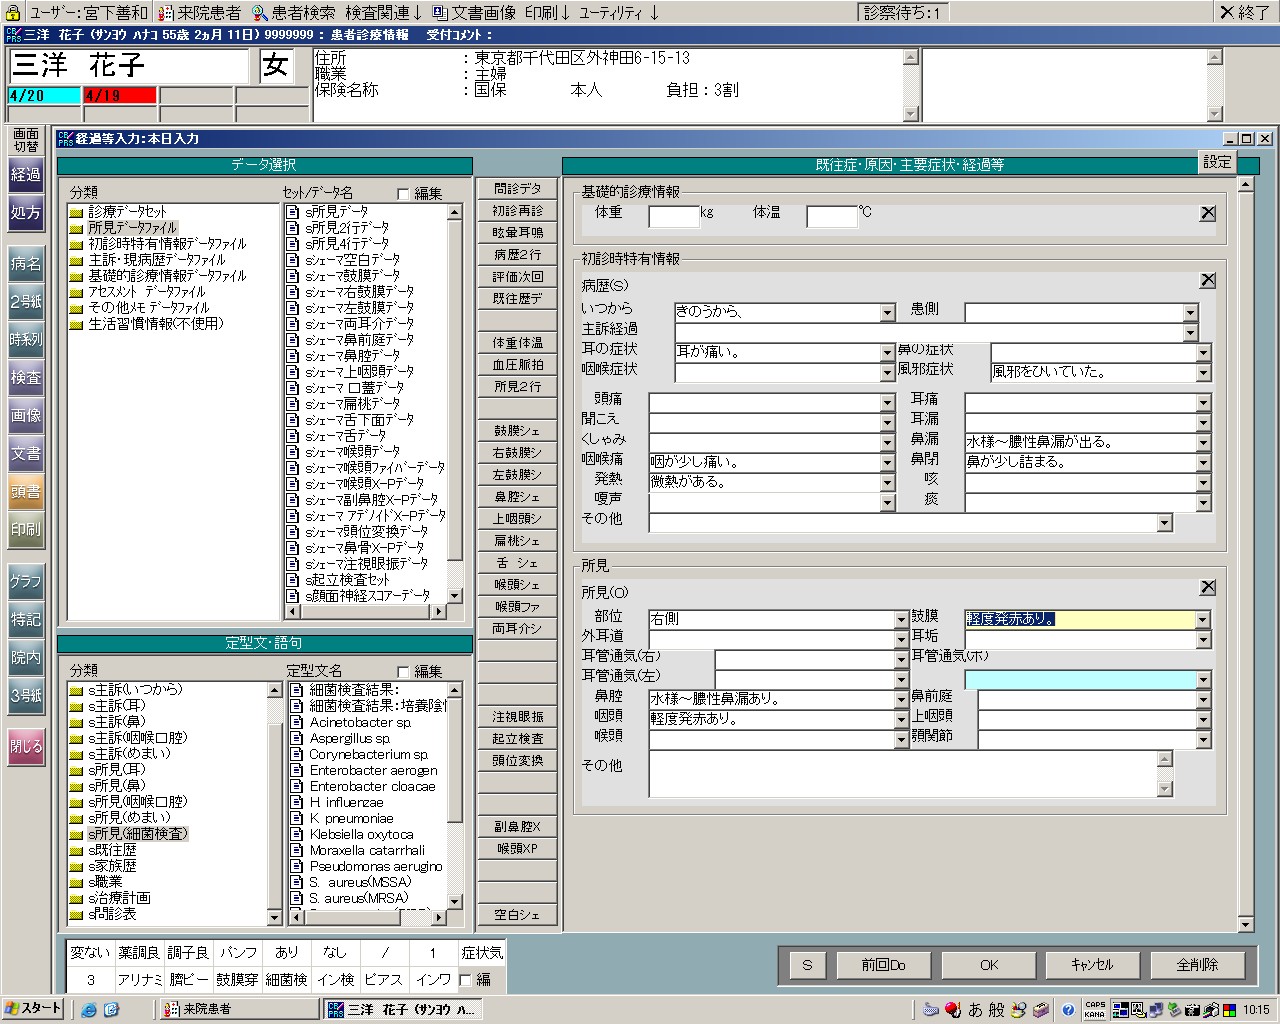The height and width of the screenshot is (1024, 1280).
Task: Click the red 4/19 date cell
Action: 120,96
